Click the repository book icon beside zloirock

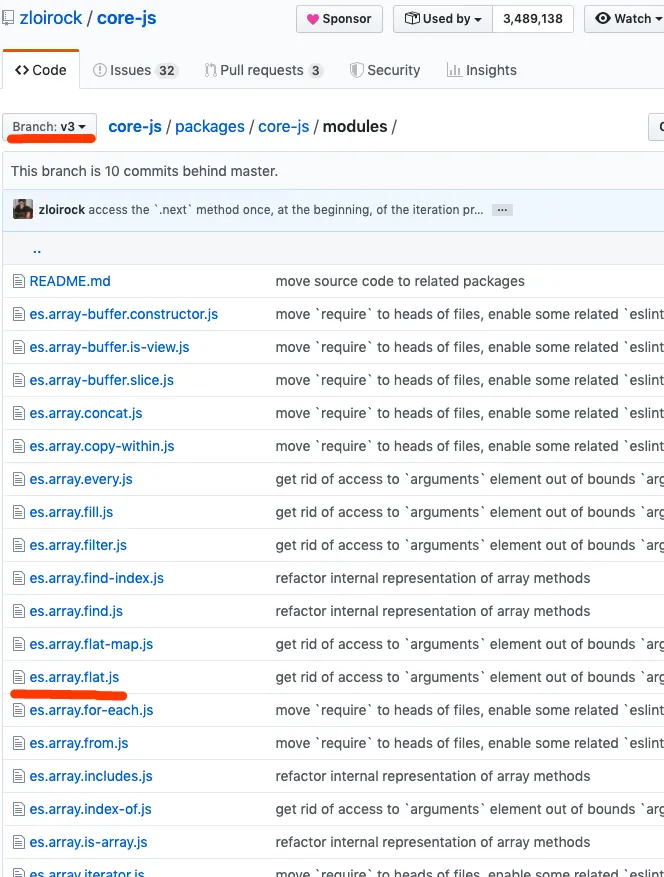point(8,18)
